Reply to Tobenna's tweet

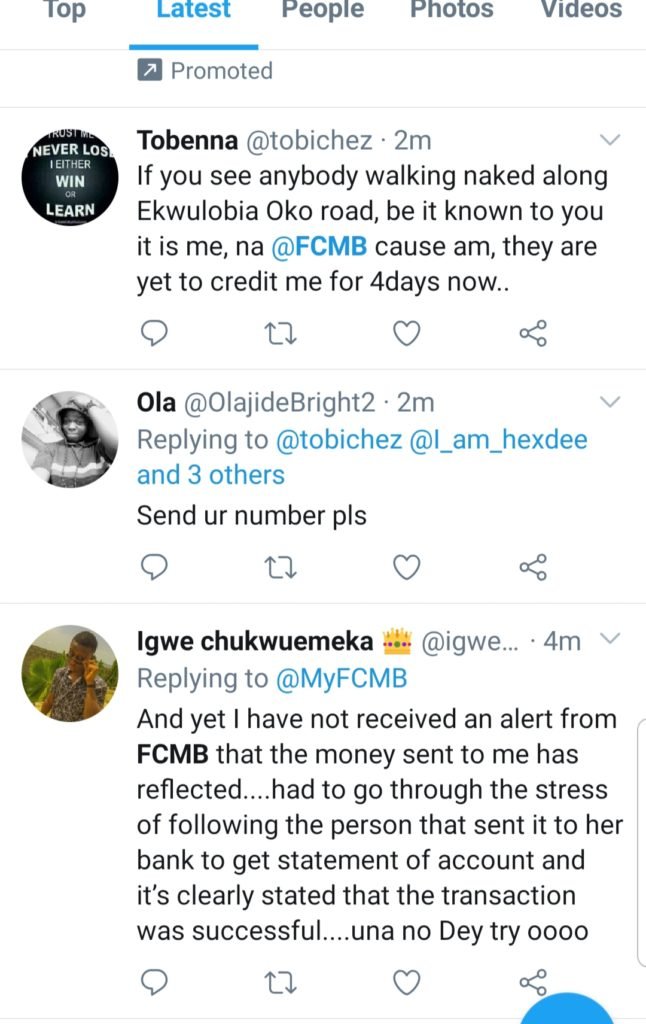153,333
